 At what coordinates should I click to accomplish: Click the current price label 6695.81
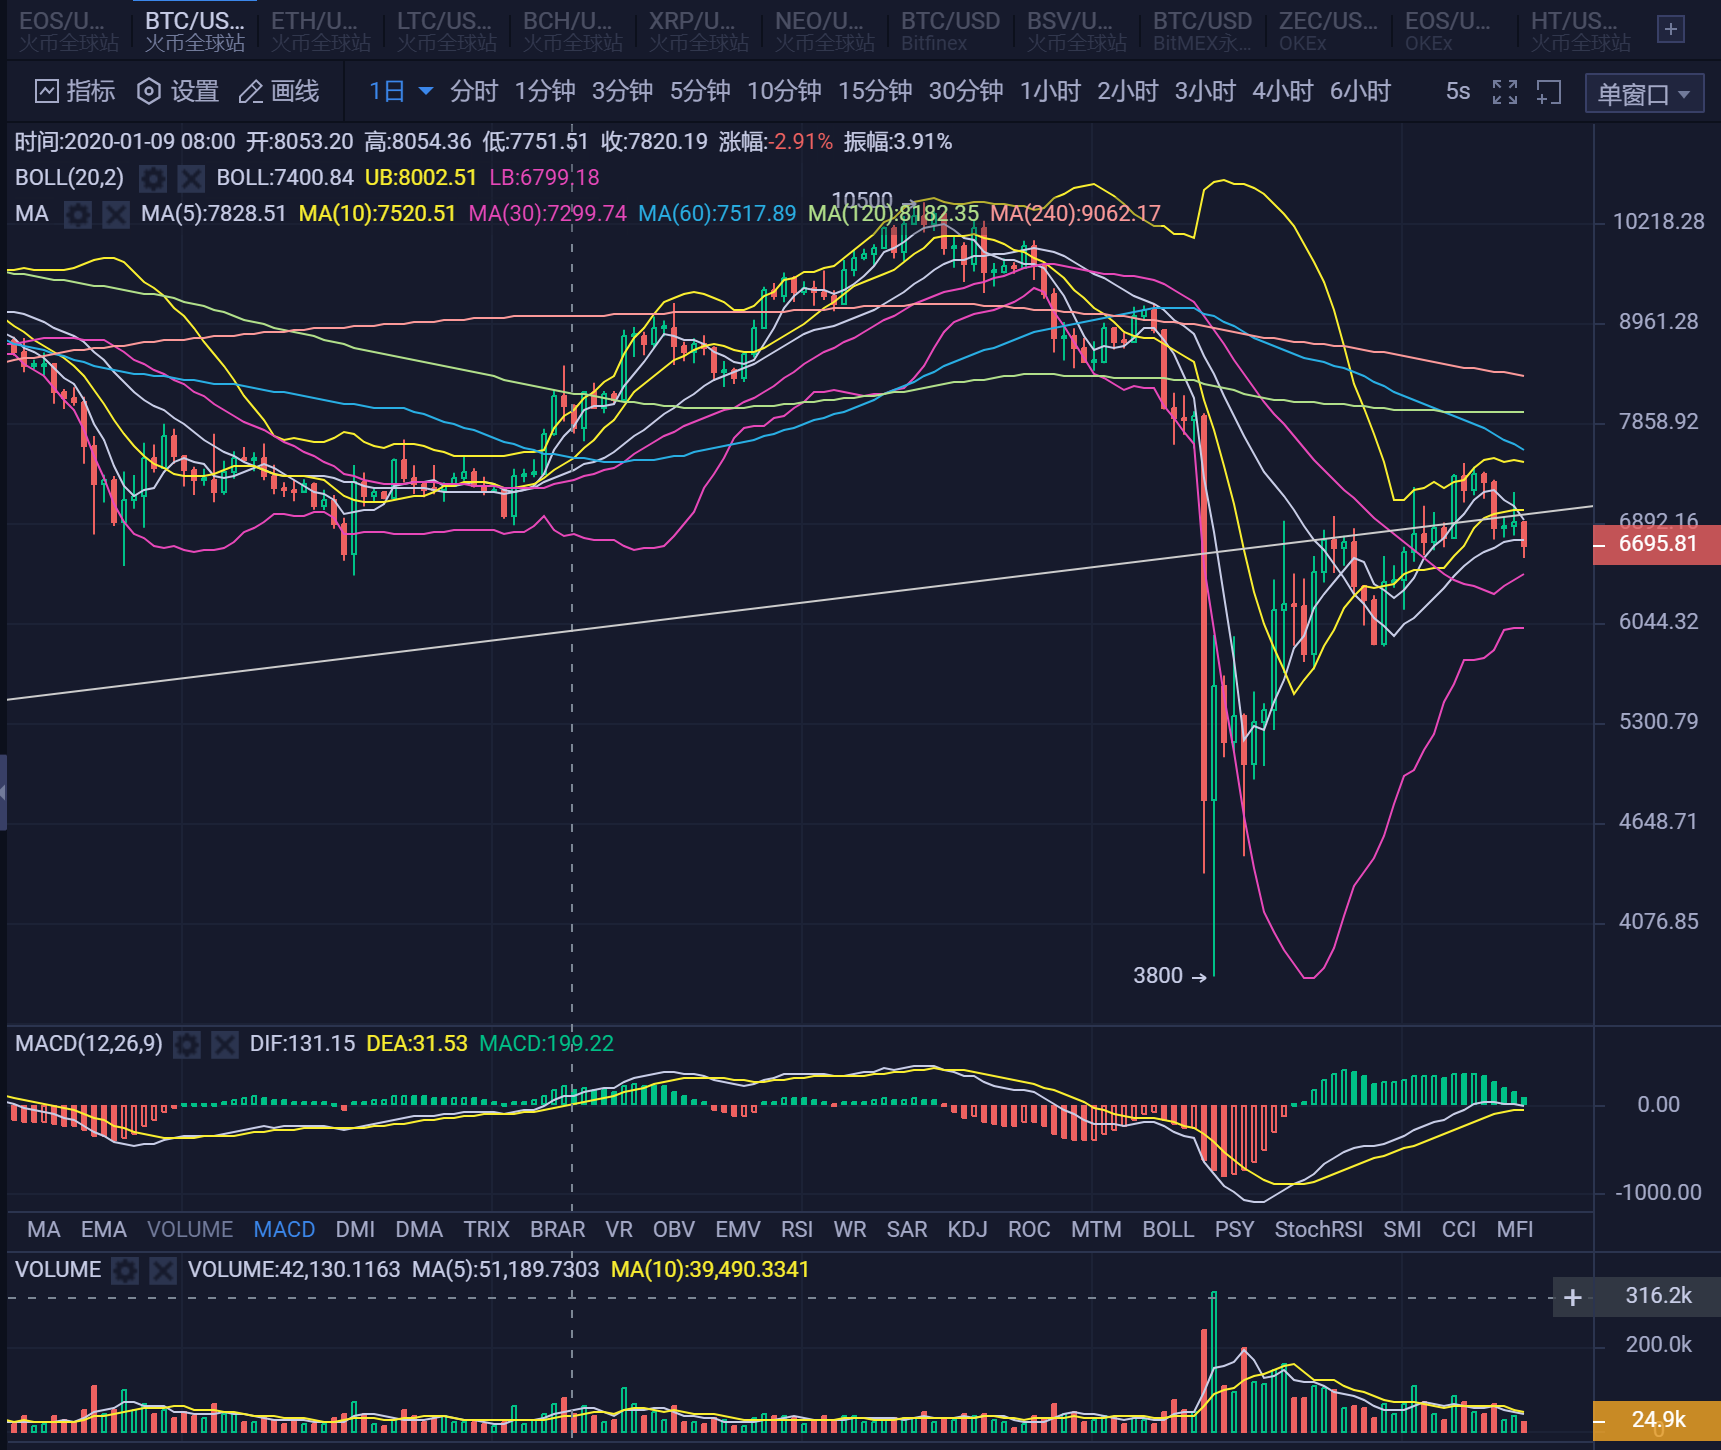(x=1656, y=544)
